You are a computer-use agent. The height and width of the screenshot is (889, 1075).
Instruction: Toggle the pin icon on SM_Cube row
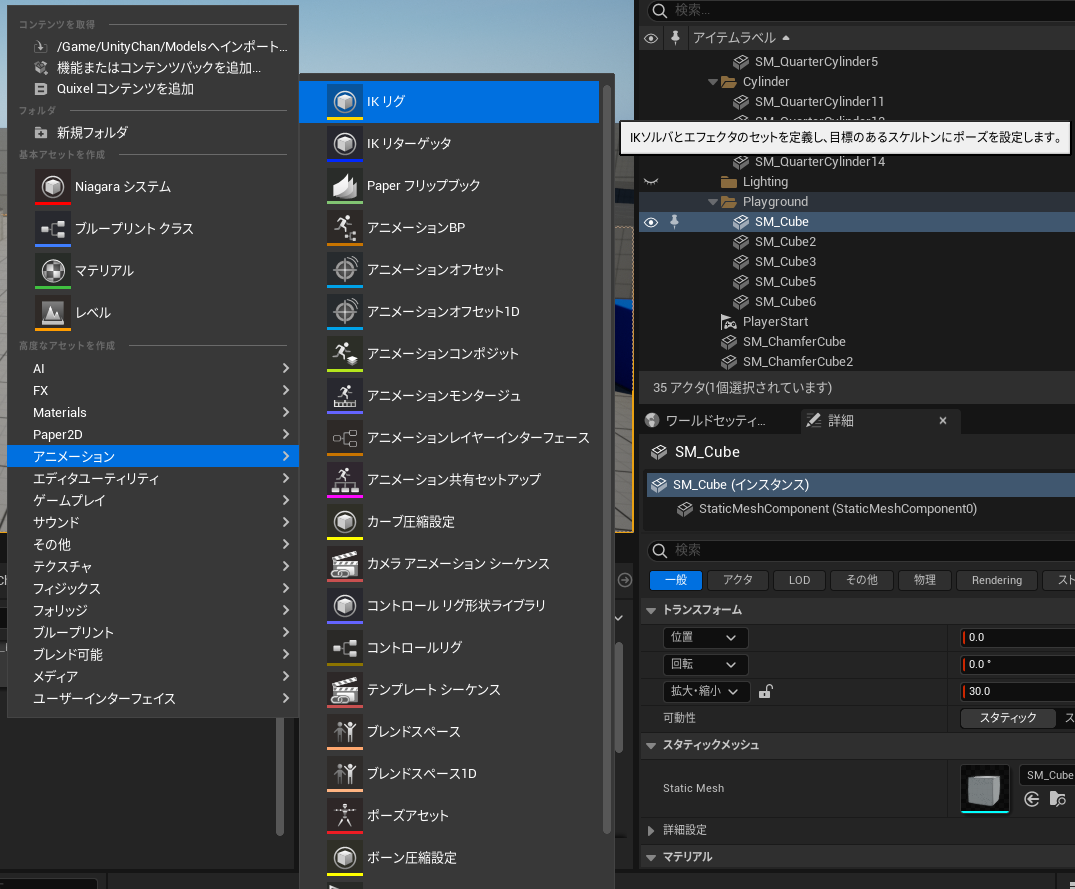pos(675,221)
